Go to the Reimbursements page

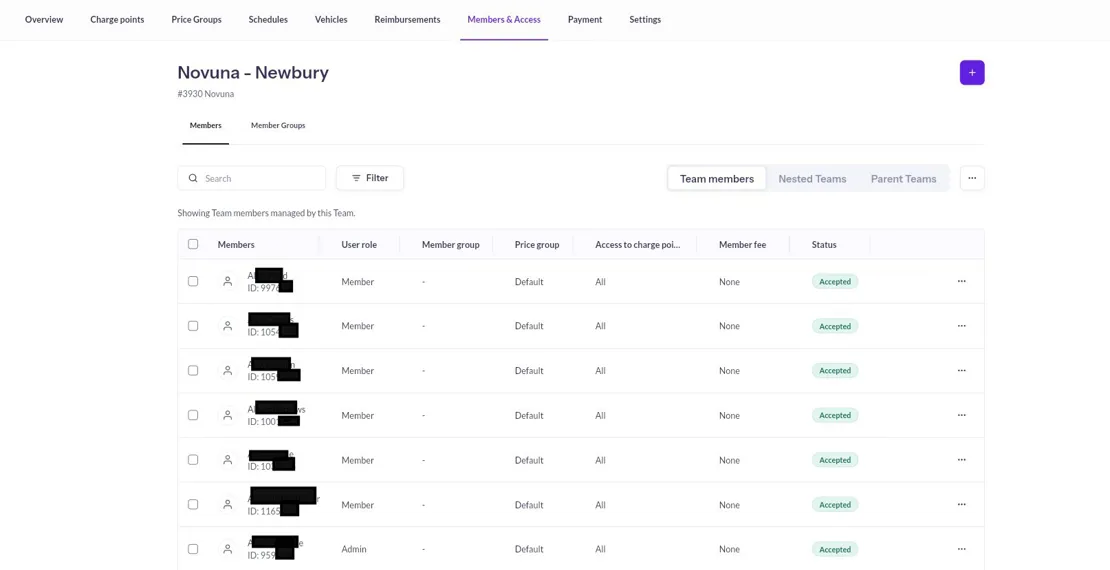pos(407,20)
